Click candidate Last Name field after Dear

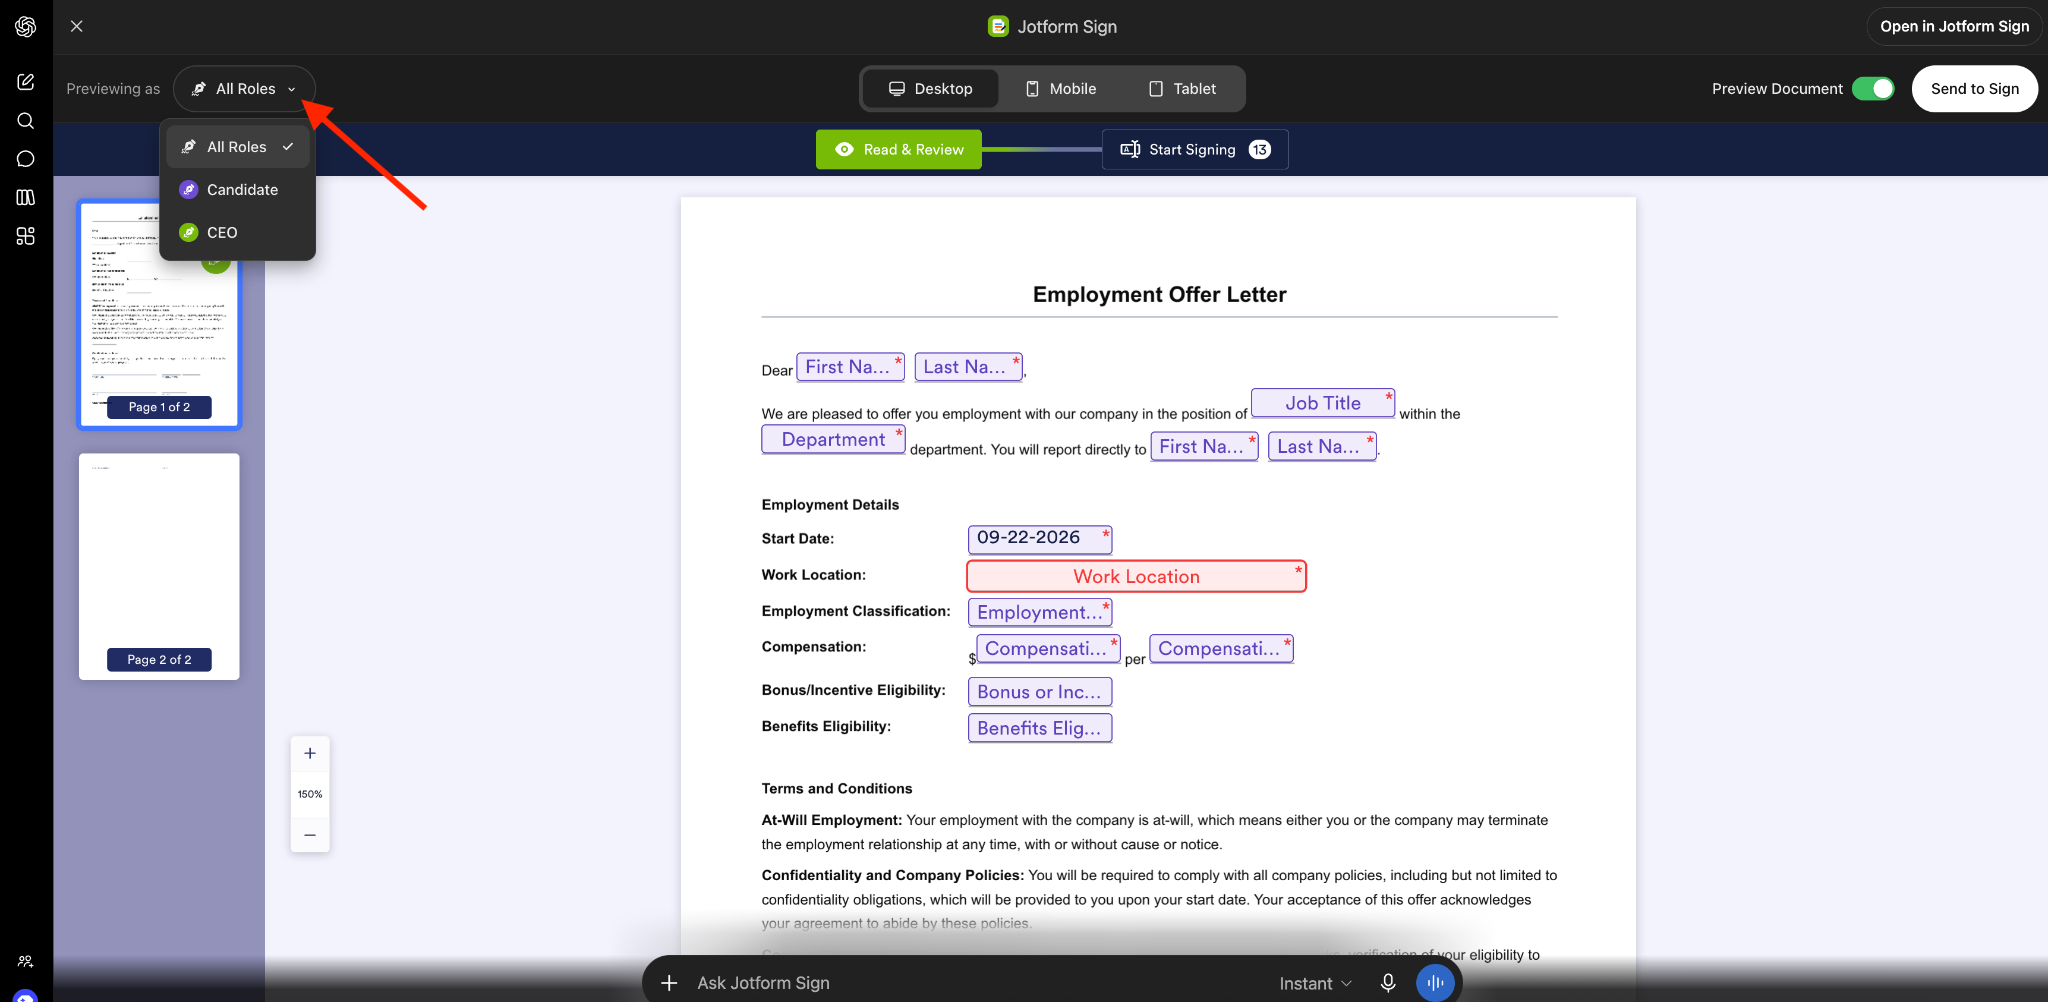(x=969, y=367)
